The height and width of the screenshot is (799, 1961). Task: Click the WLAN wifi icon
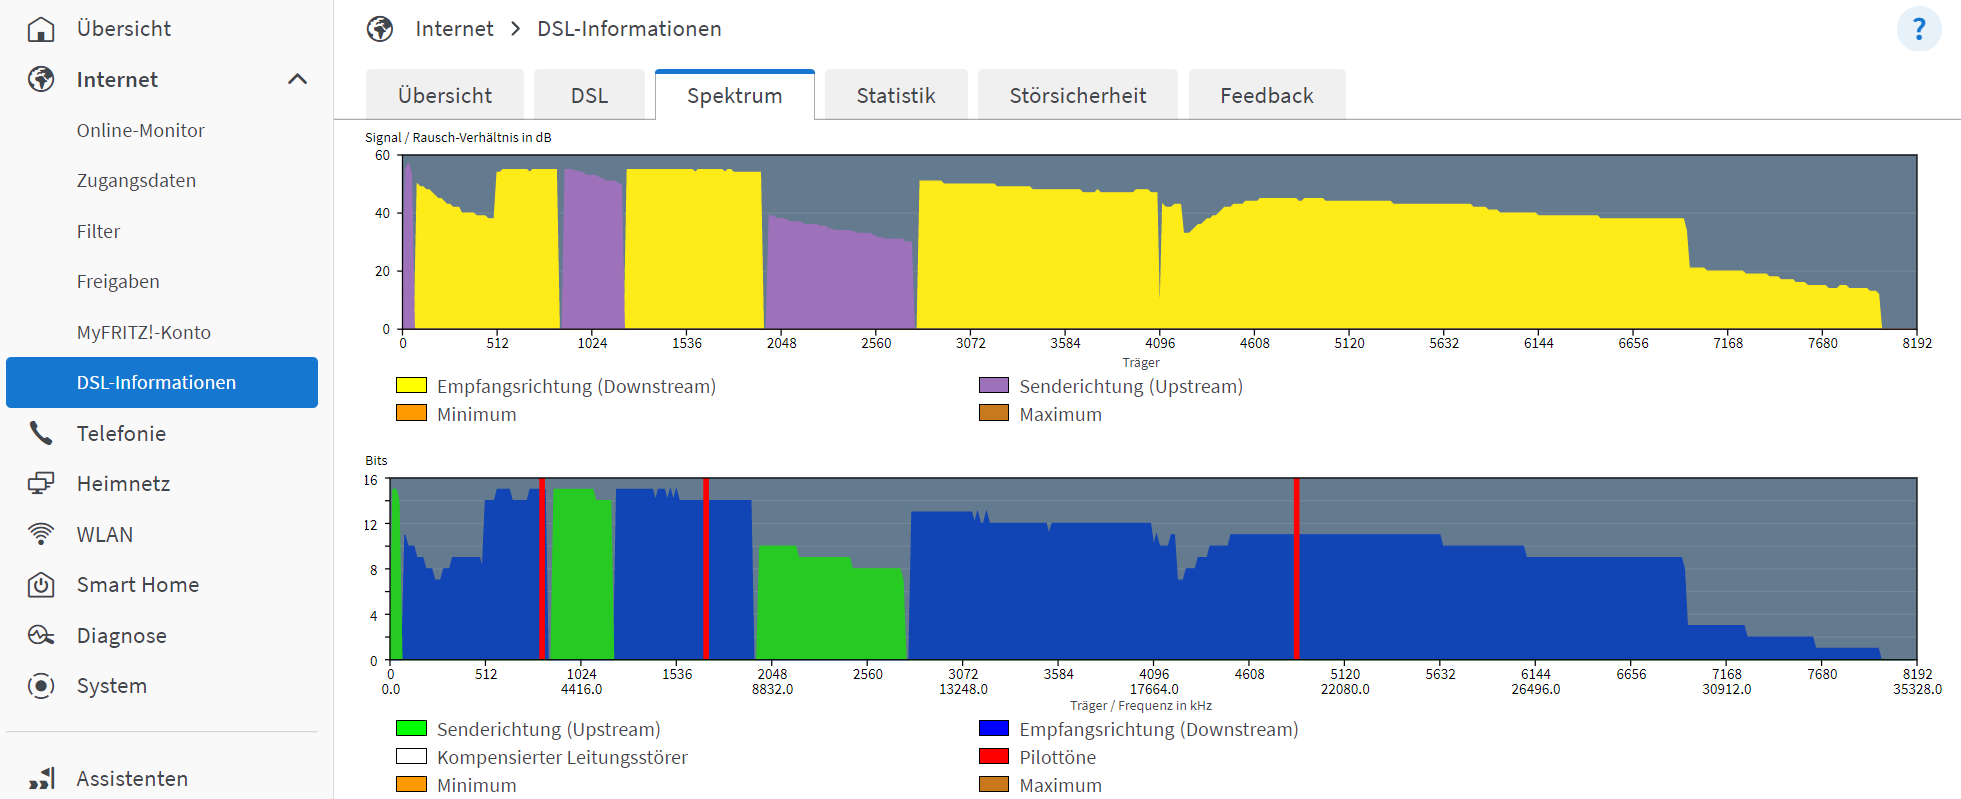tap(41, 534)
